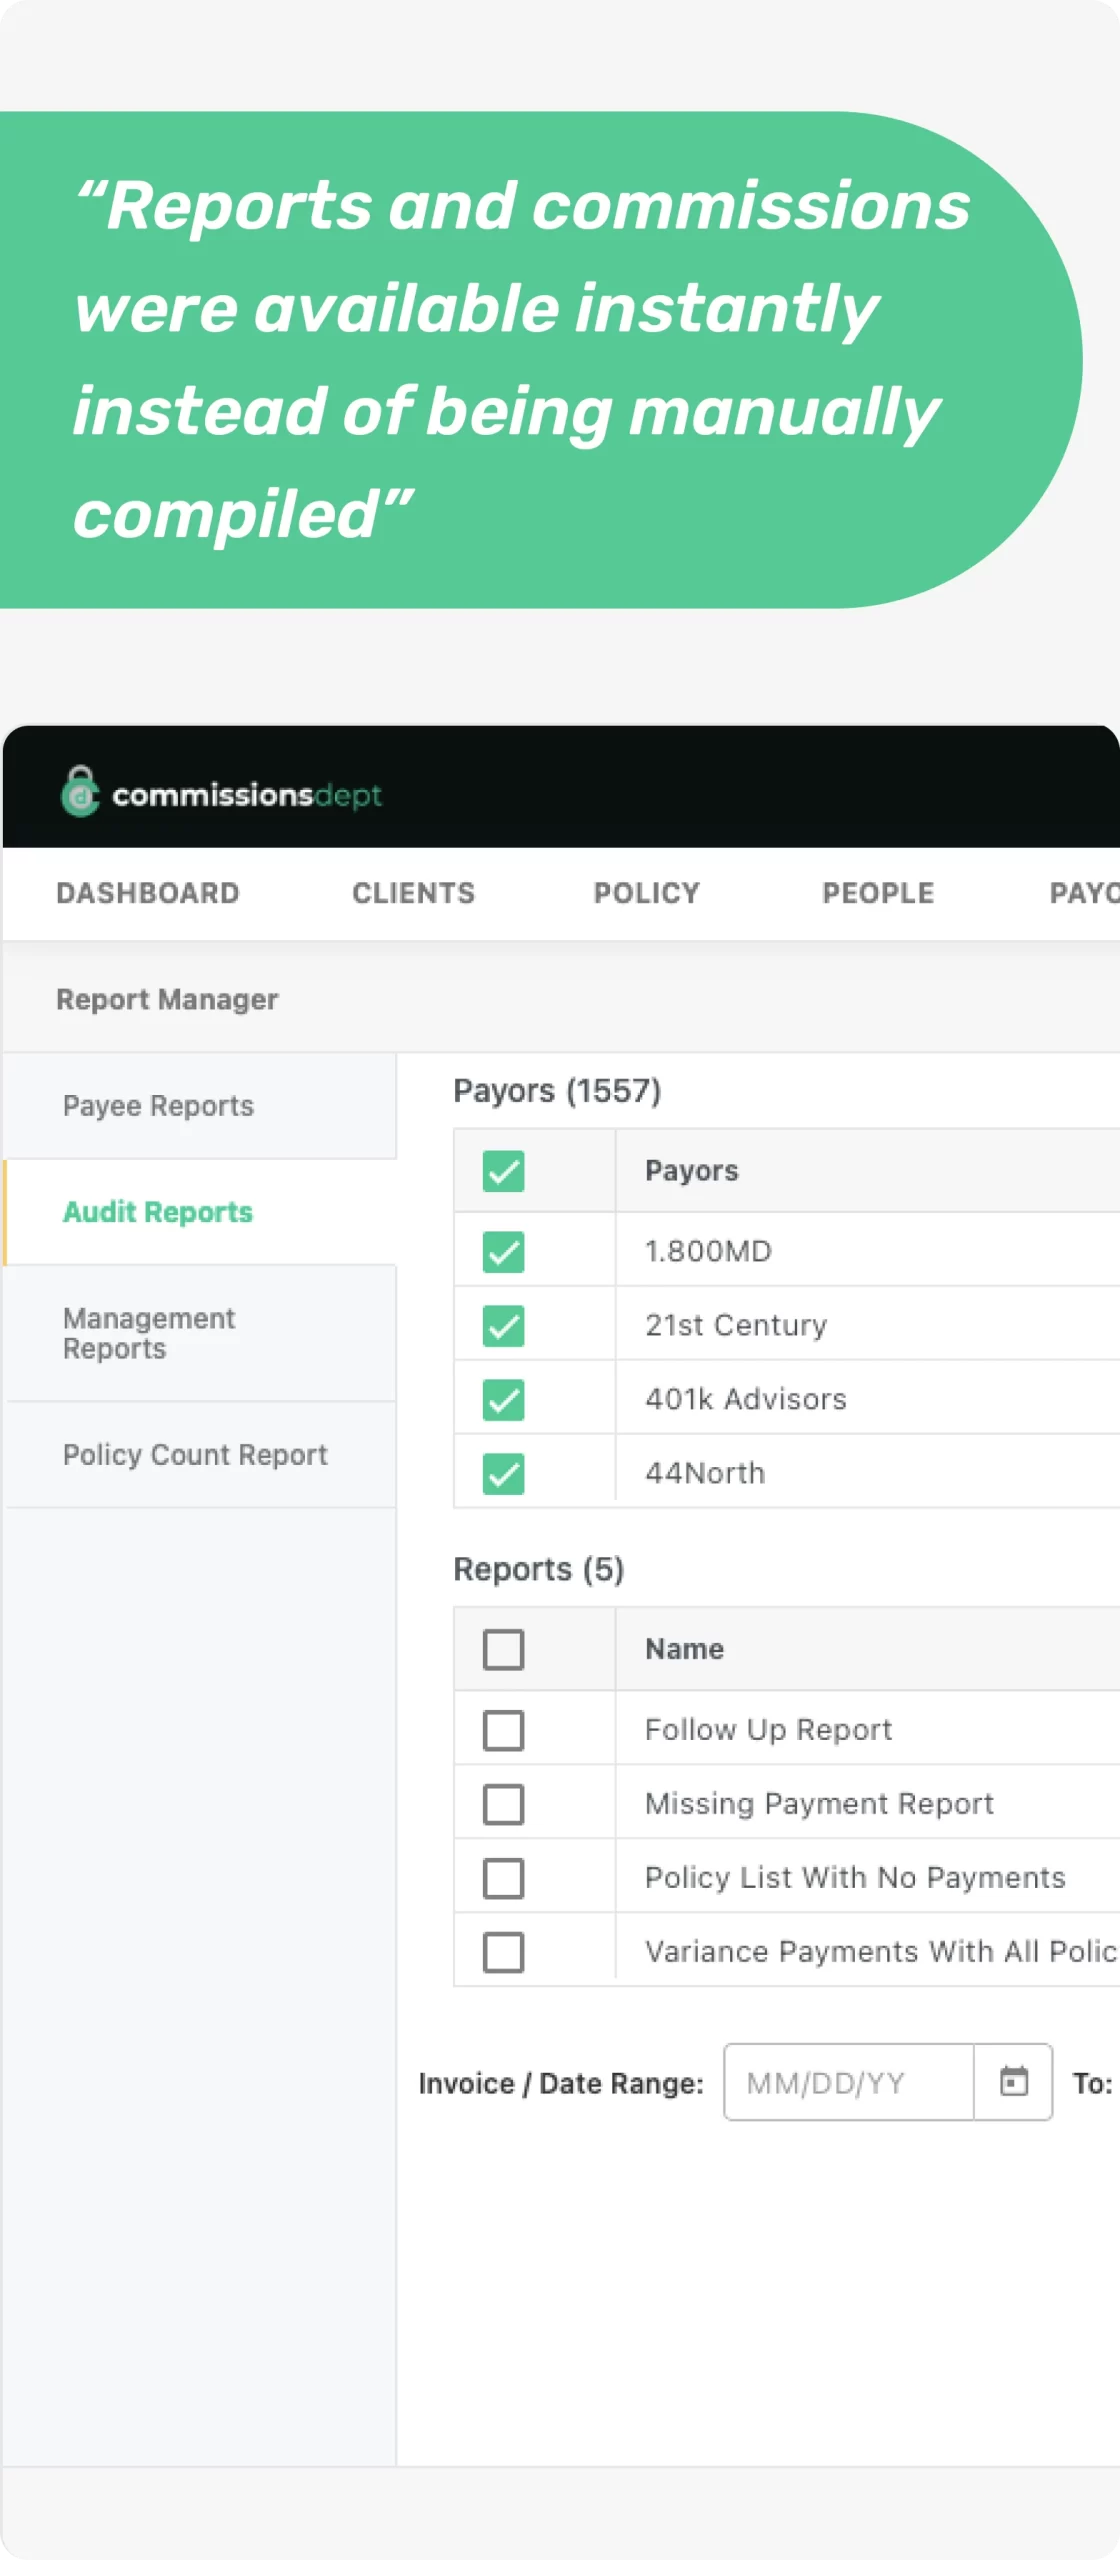Uncheck the 44North payor checkbox
Screen dimensions: 1120x2560
point(503,1474)
